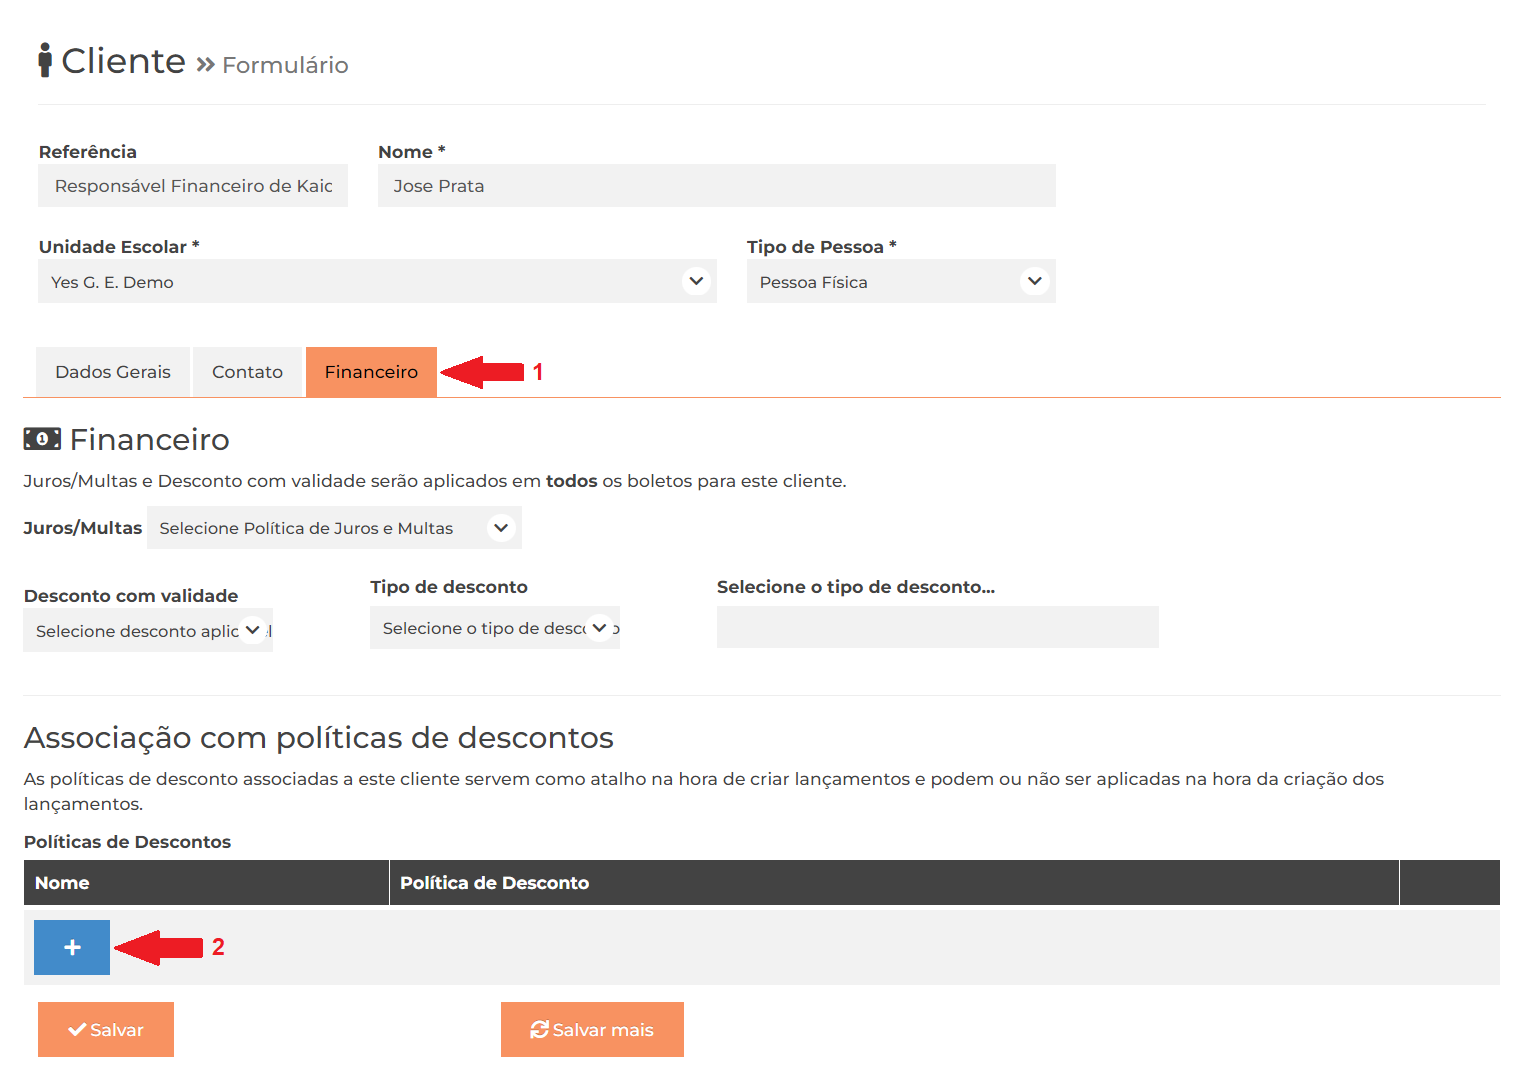Viewport: 1516px width, 1090px height.
Task: Click the double chevron breadcrumb icon
Action: click(x=205, y=65)
